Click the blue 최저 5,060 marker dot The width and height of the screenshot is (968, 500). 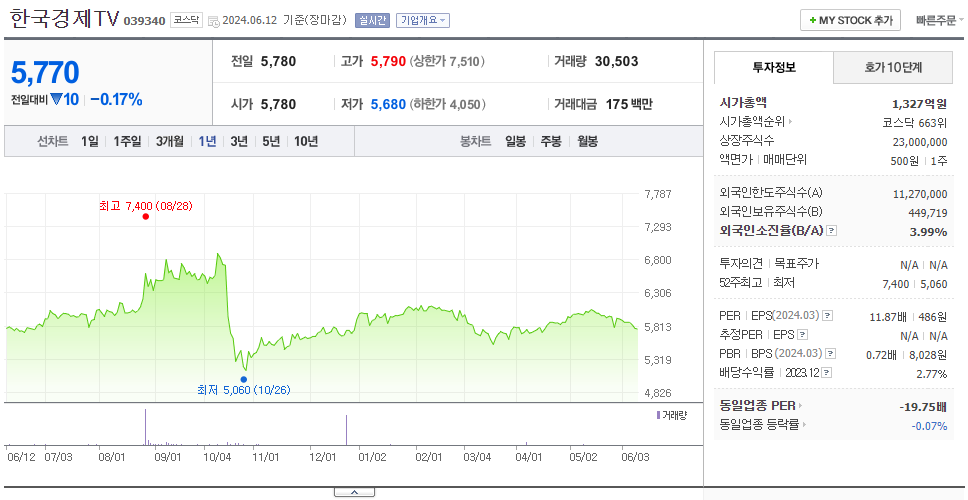pos(243,380)
